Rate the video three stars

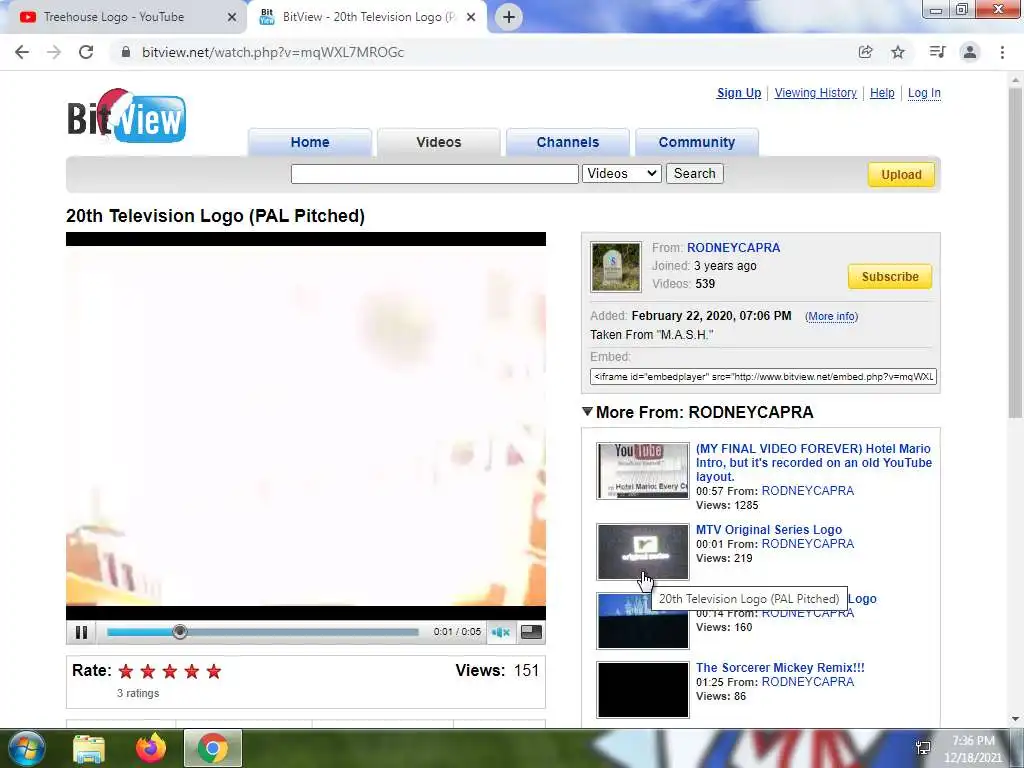pos(170,671)
